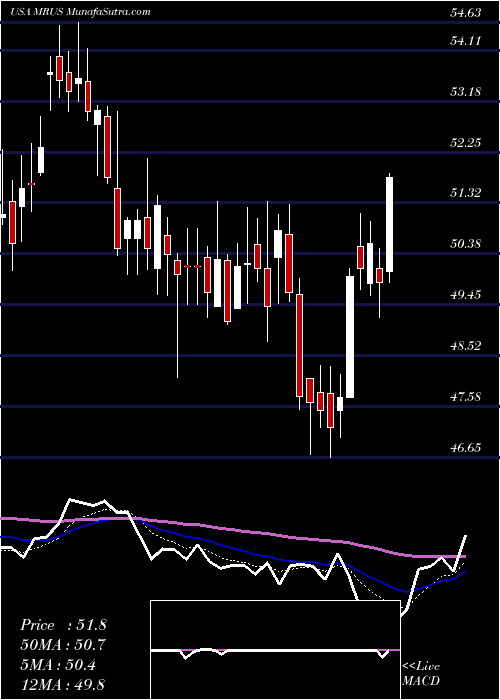Screen dimensions: 500x700
Task: Click the 'Price : 51.8' readout
Action: 63,625
